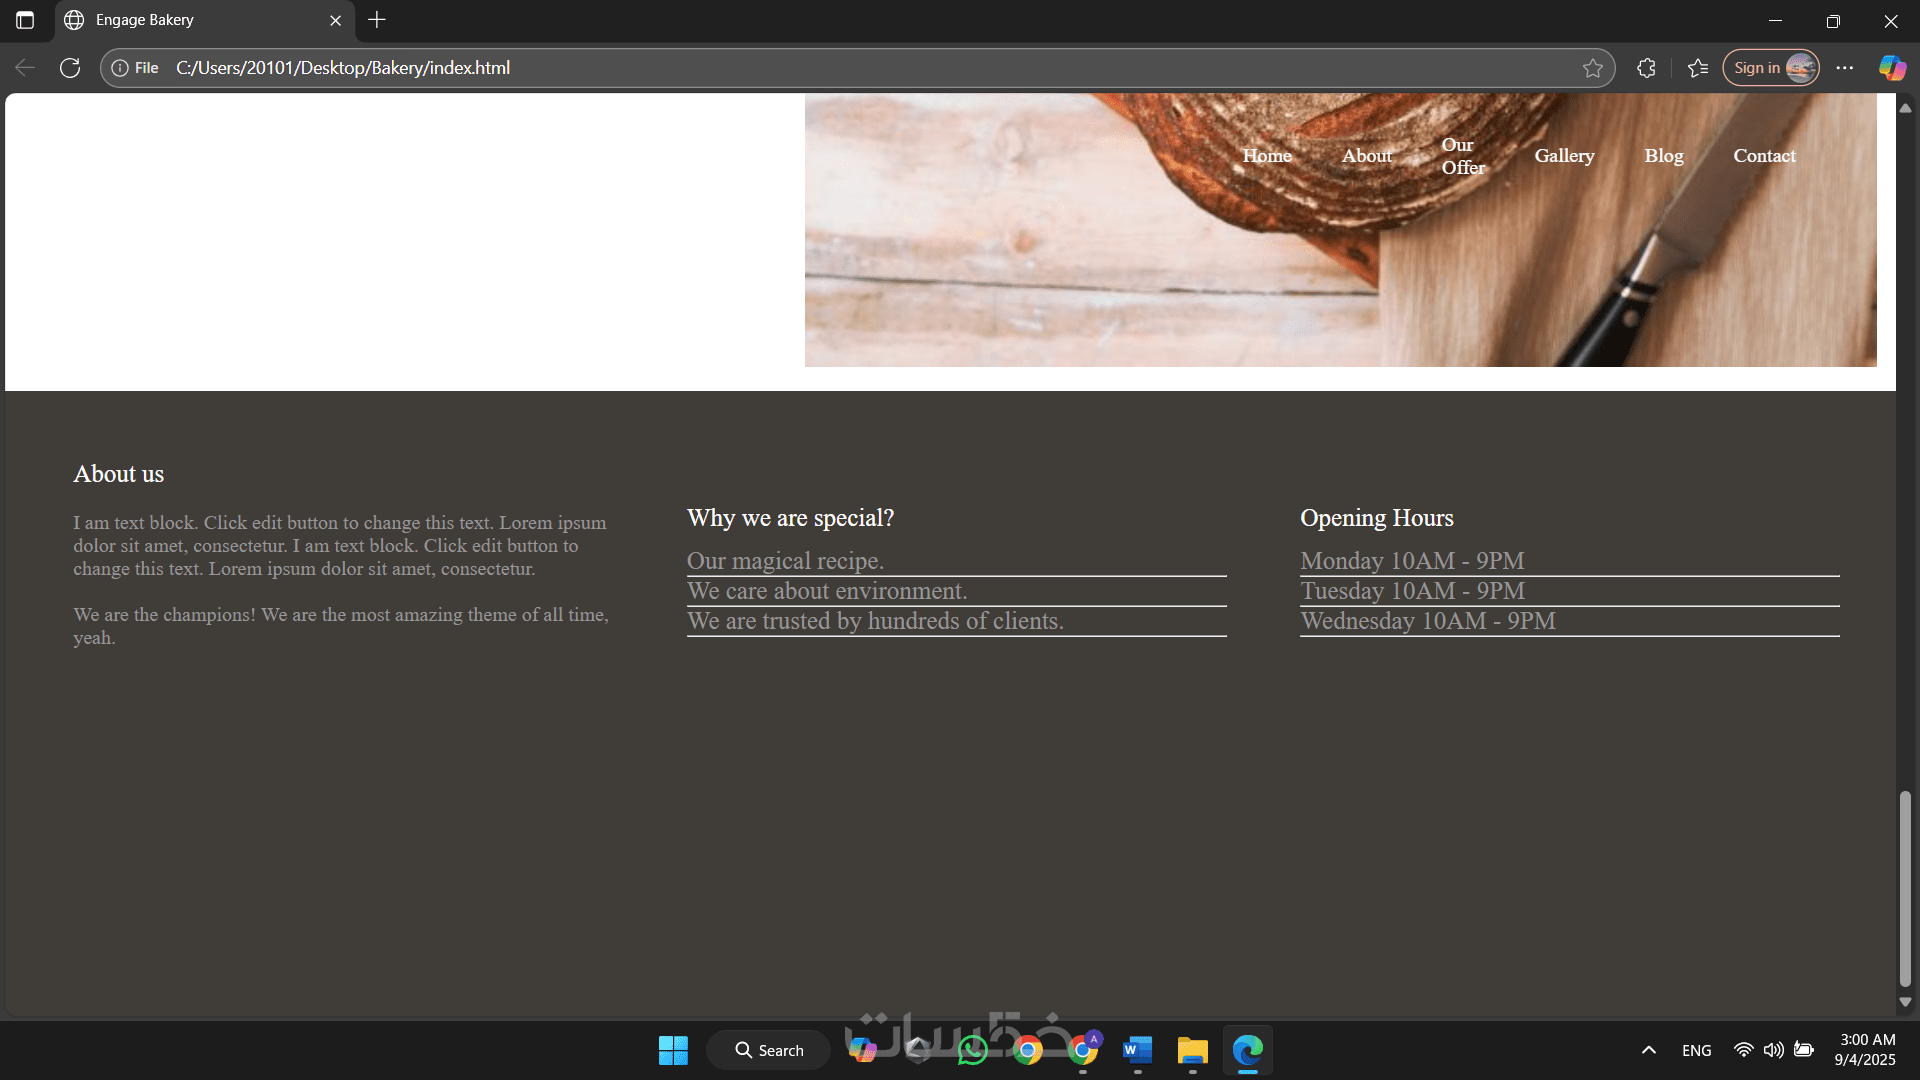Open the Gallery navigation menu item
The height and width of the screenshot is (1080, 1920).
pyautogui.click(x=1564, y=156)
